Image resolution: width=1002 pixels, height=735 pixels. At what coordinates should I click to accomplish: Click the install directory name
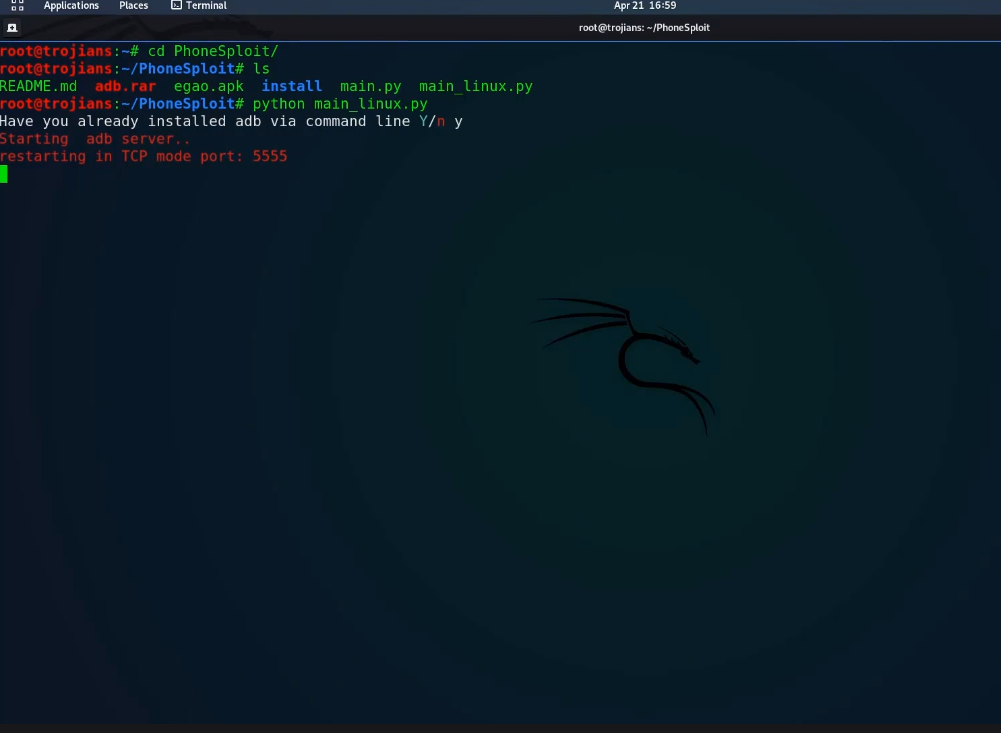[x=291, y=86]
